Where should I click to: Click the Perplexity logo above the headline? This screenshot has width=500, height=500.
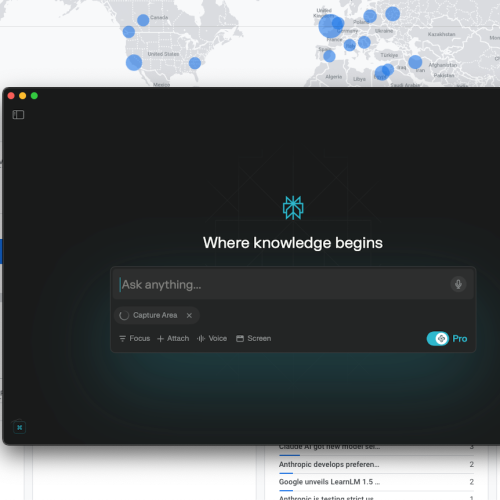point(293,208)
